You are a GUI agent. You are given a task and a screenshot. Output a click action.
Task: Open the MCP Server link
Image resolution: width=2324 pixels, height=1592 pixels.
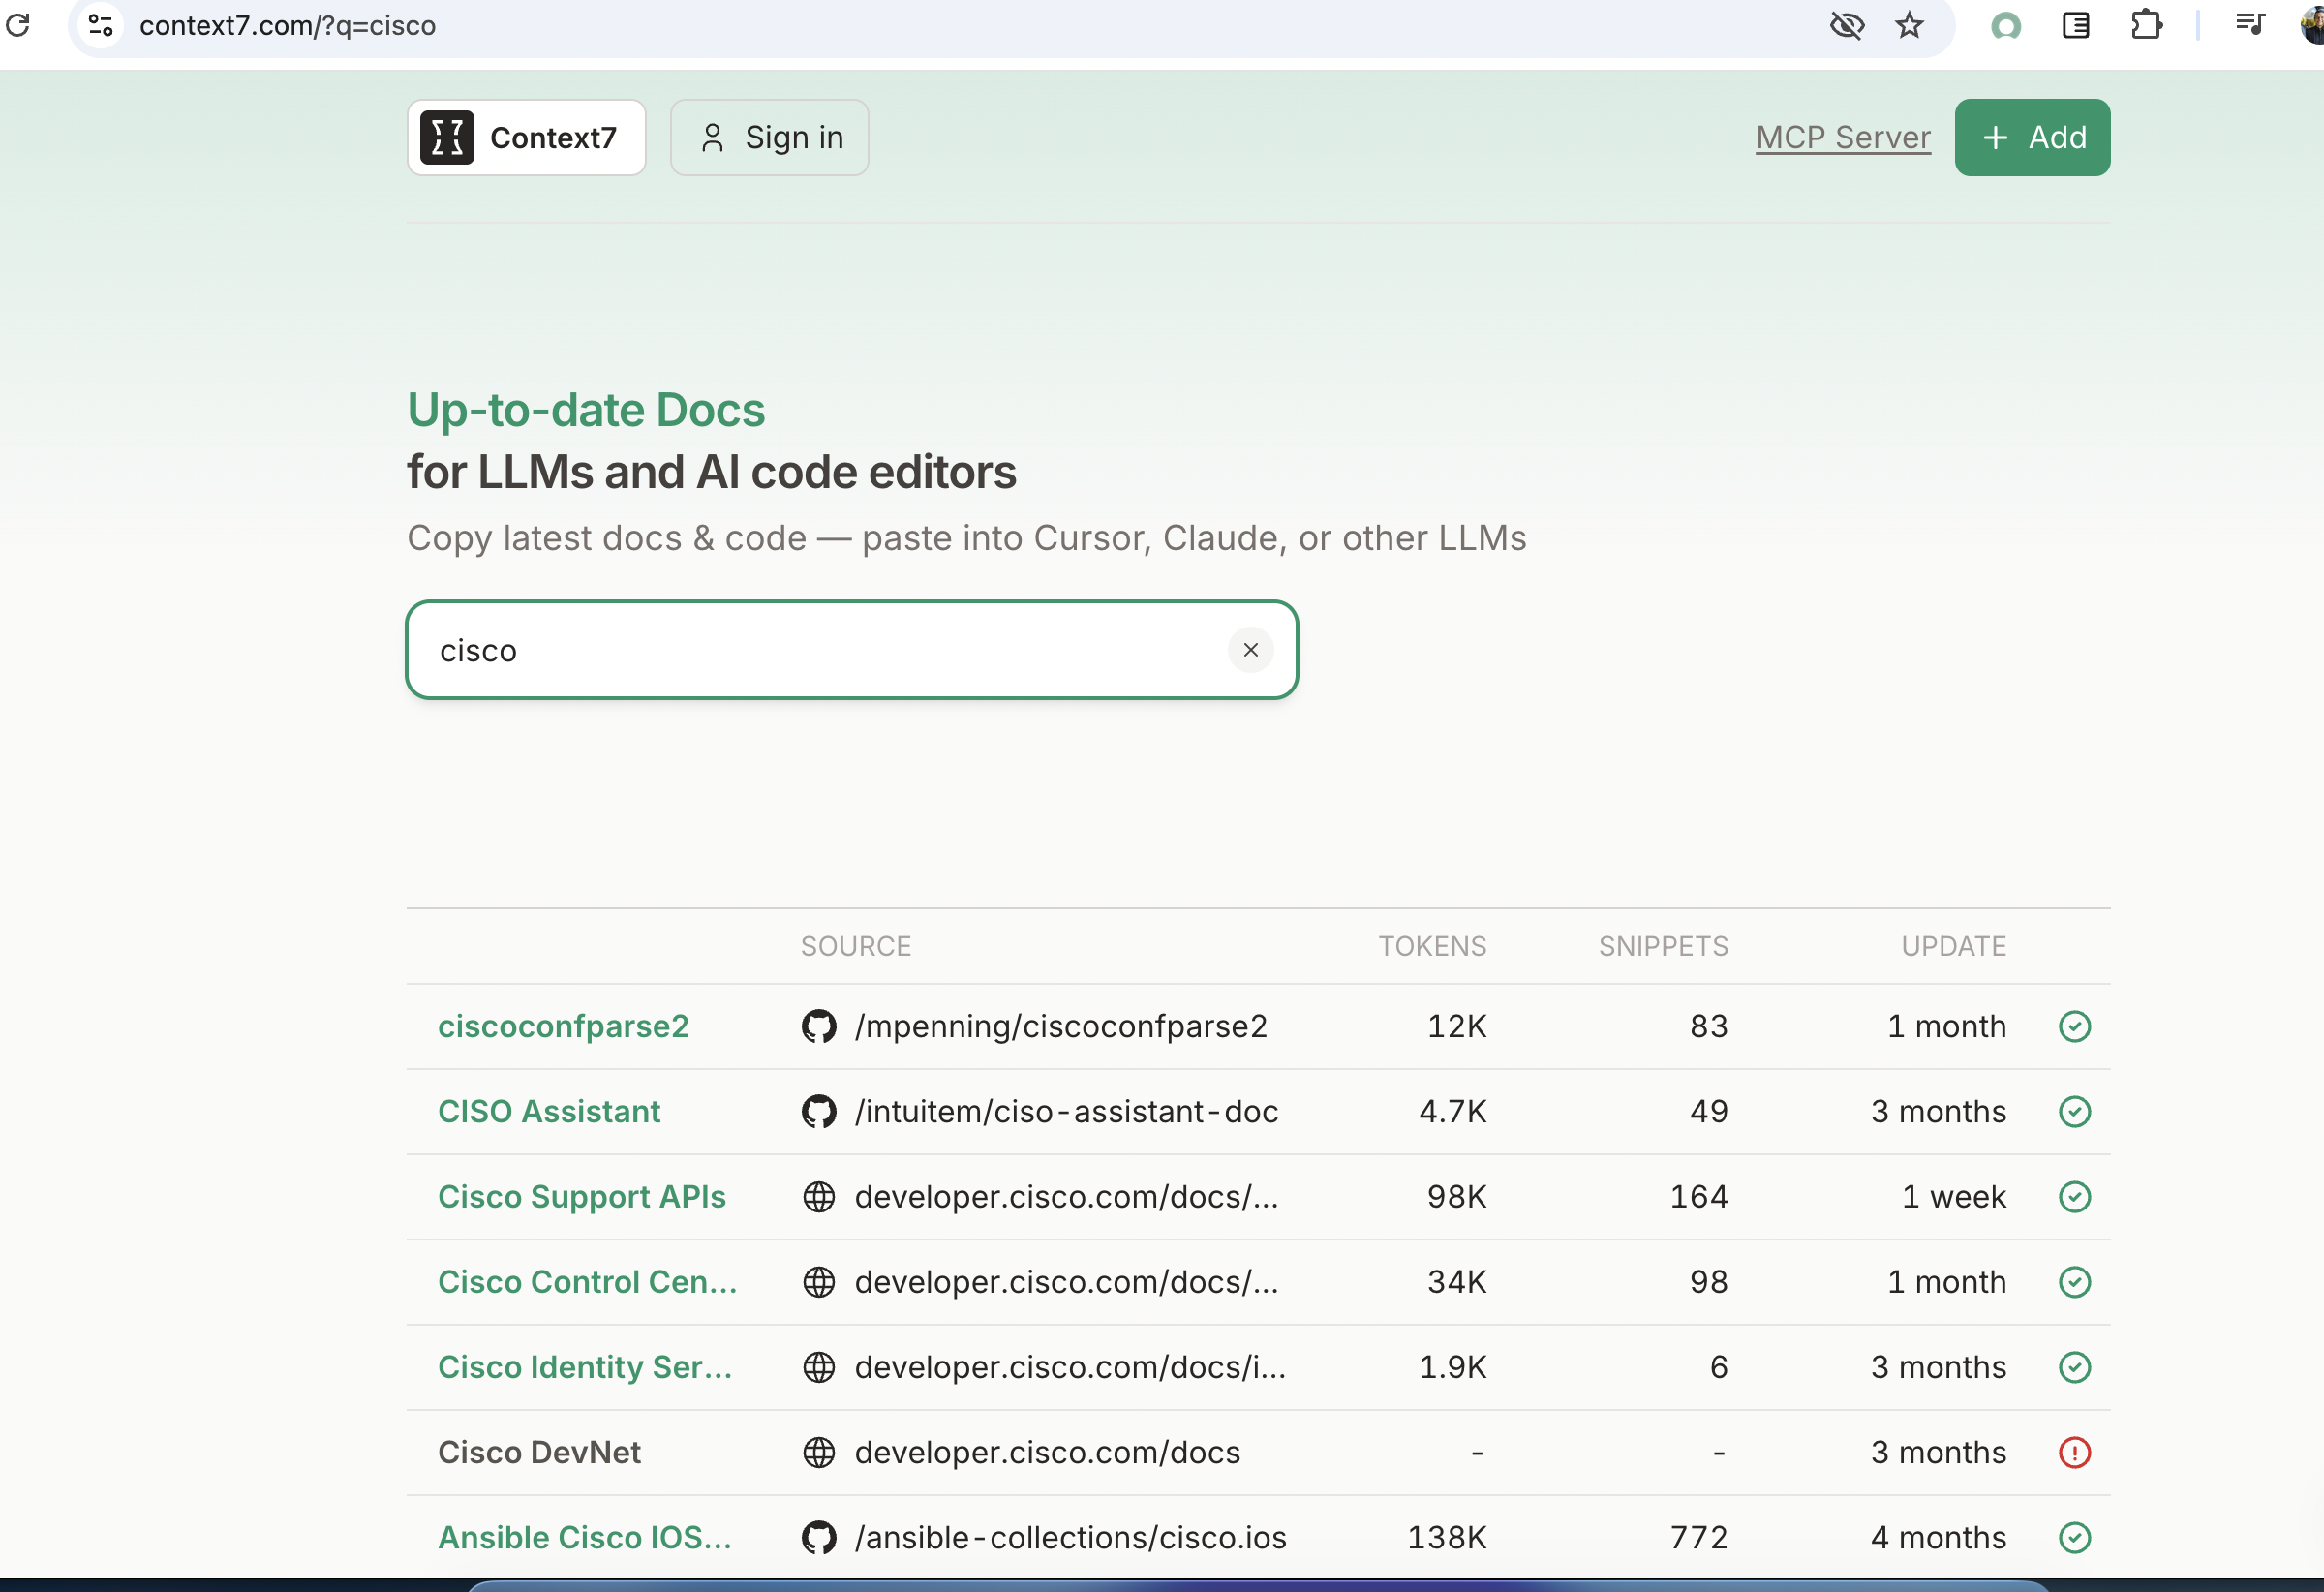(1842, 137)
